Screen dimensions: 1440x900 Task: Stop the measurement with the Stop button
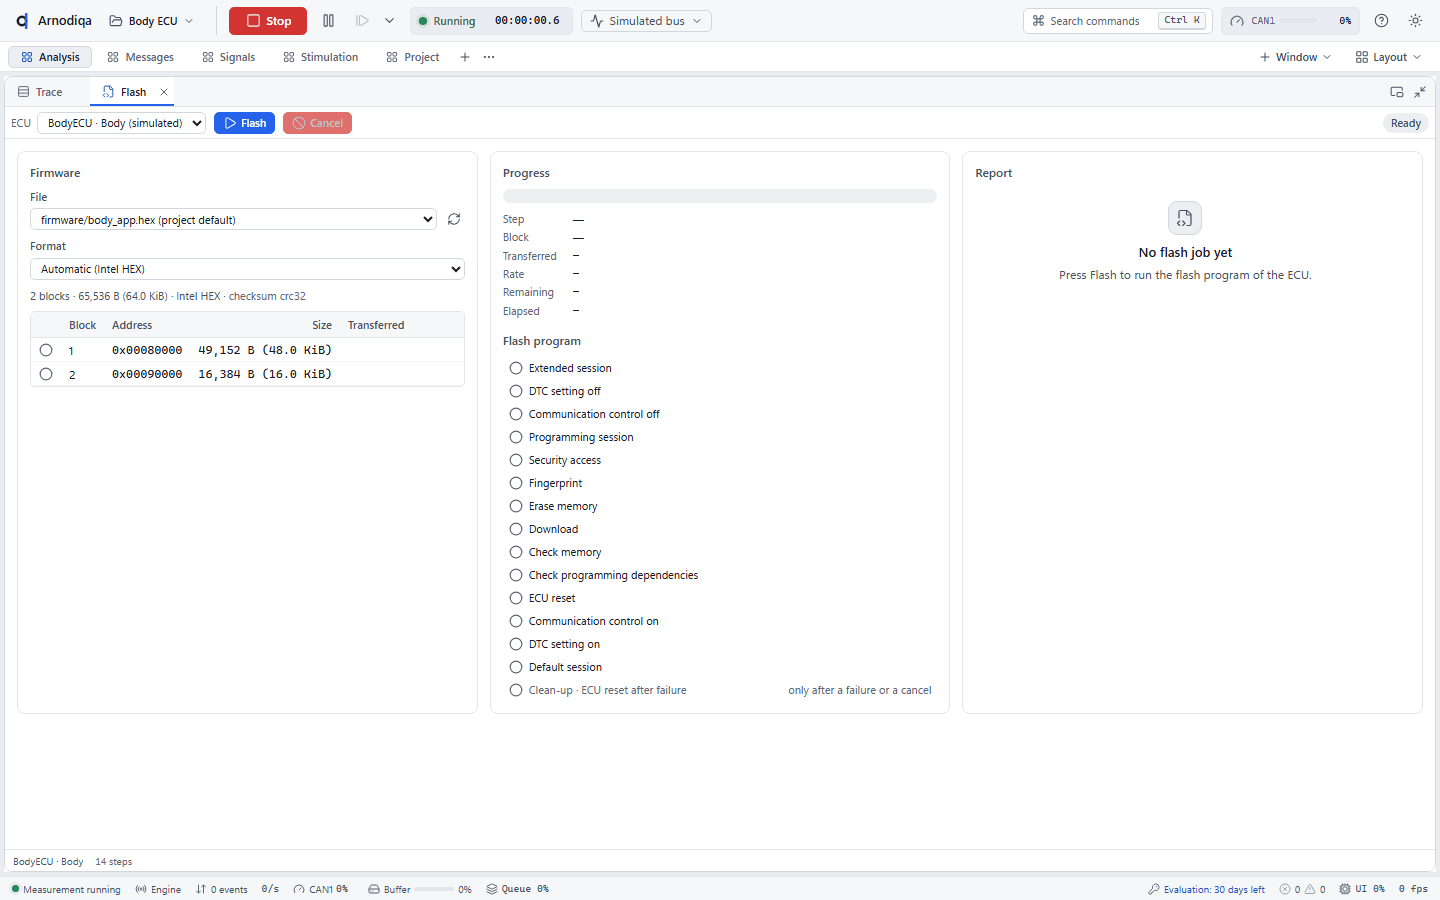(x=268, y=21)
